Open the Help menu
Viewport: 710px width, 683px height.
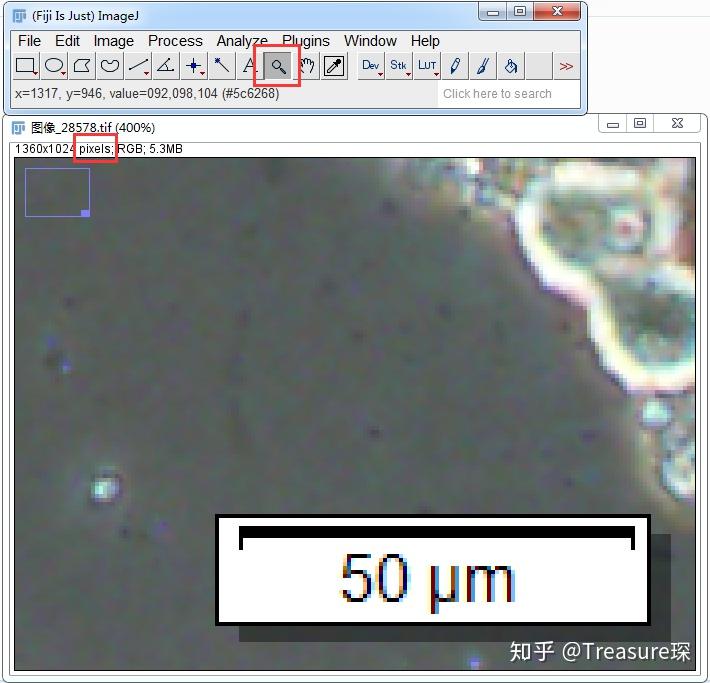pyautogui.click(x=425, y=41)
